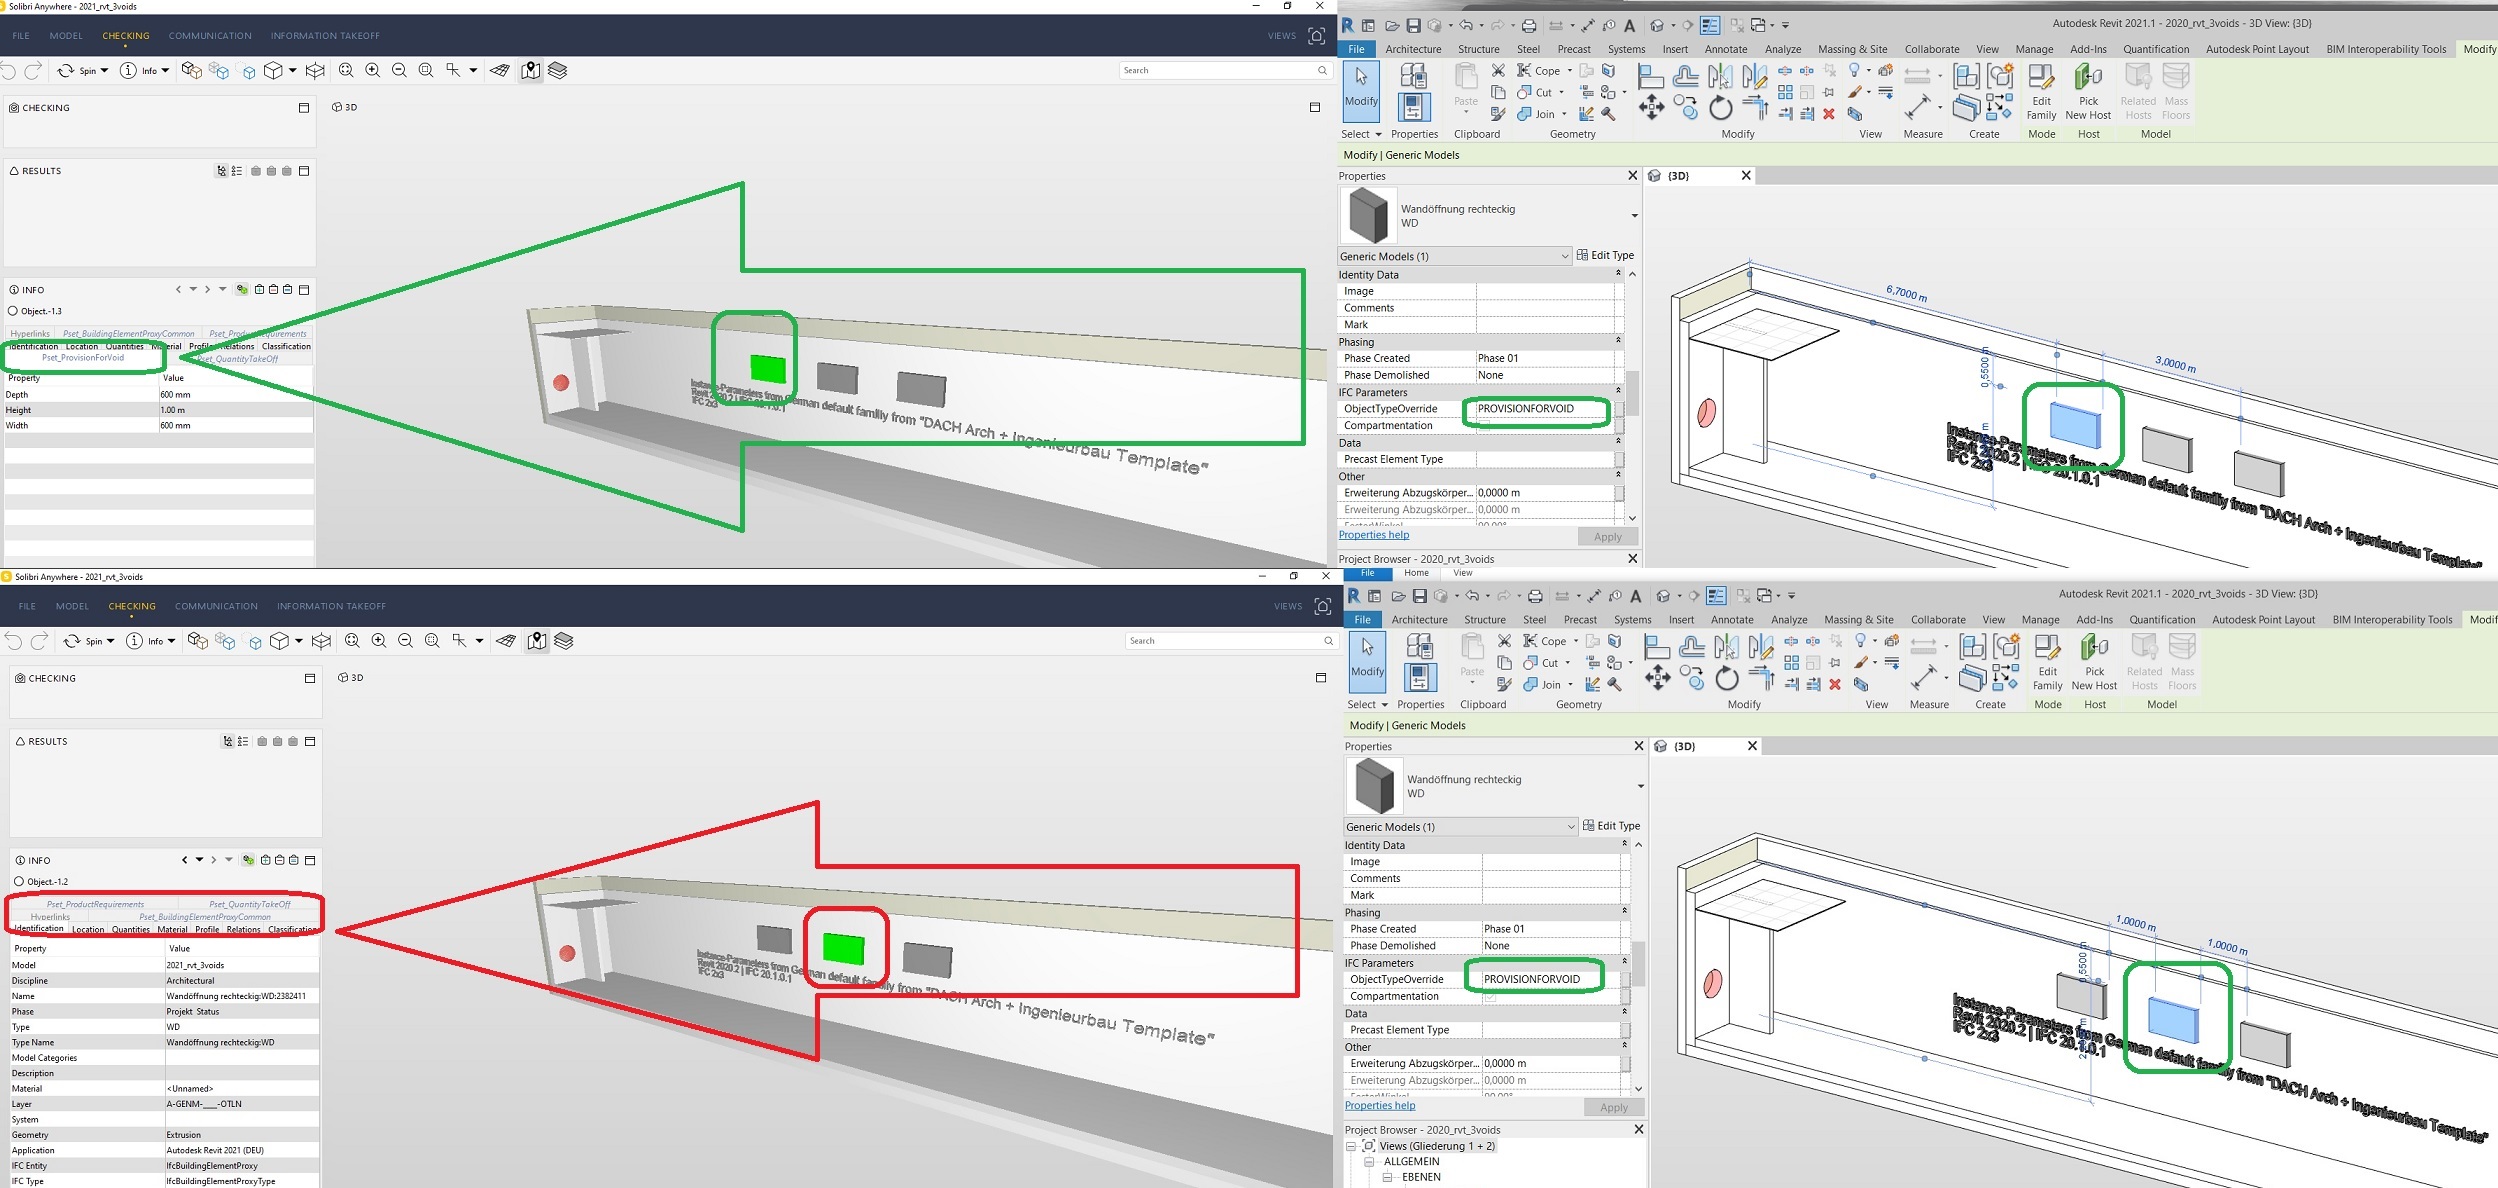
Task: Click Edit Type button in upper Revit Properties
Action: [1605, 256]
